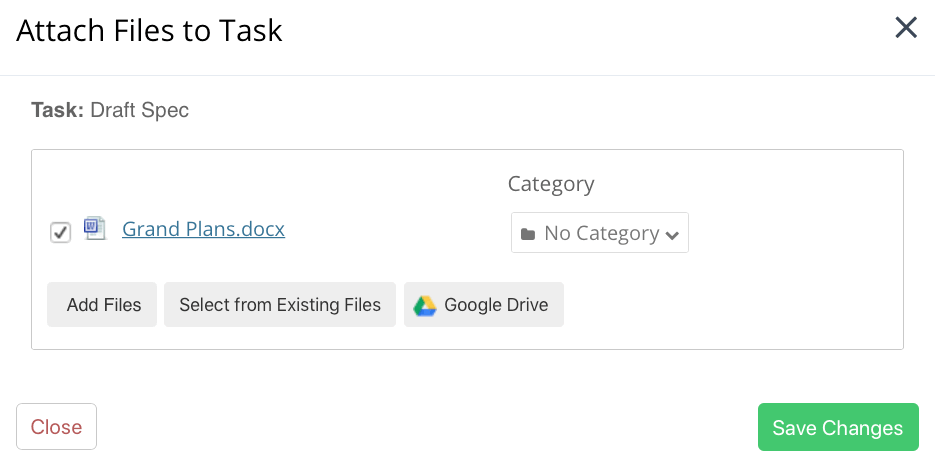Click the Category column label
Image resolution: width=935 pixels, height=465 pixels.
[x=551, y=184]
